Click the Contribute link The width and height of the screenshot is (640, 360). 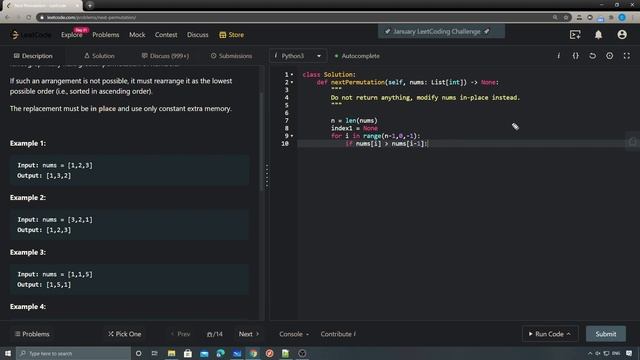[x=338, y=334]
